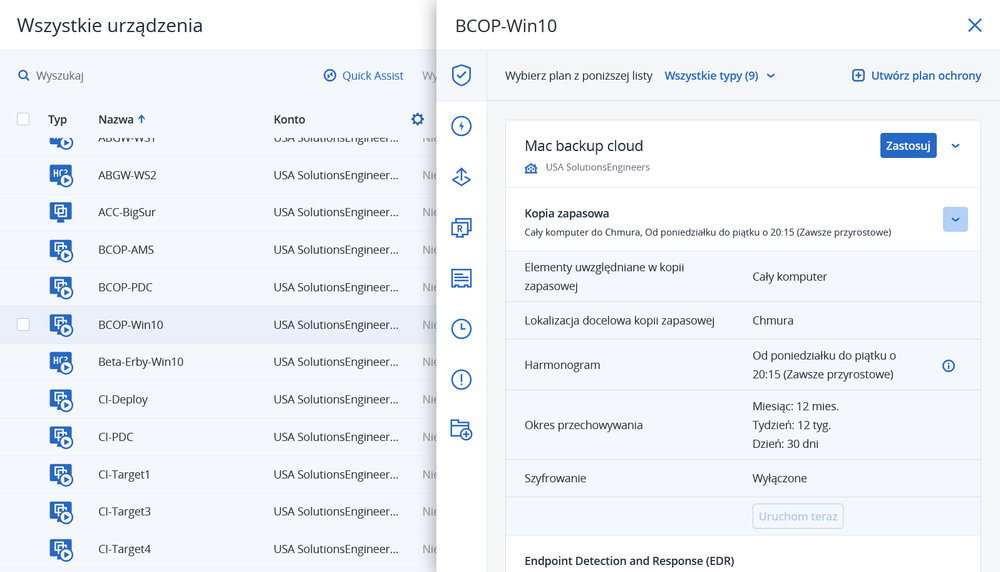Image resolution: width=1000 pixels, height=572 pixels.
Task: Click the Mac backup cloud plan title
Action: (584, 146)
